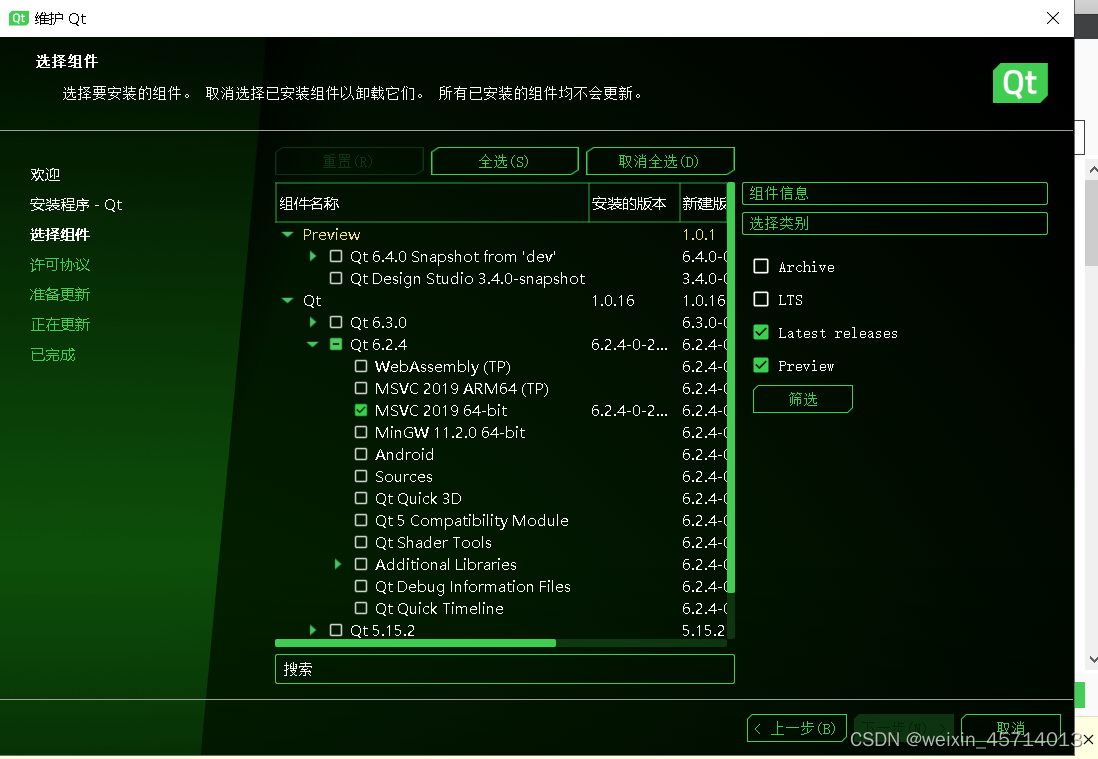Viewport: 1098px width, 759px height.
Task: Check the MSVC 2019 ARM64 (TP) checkbox
Action: pos(361,388)
